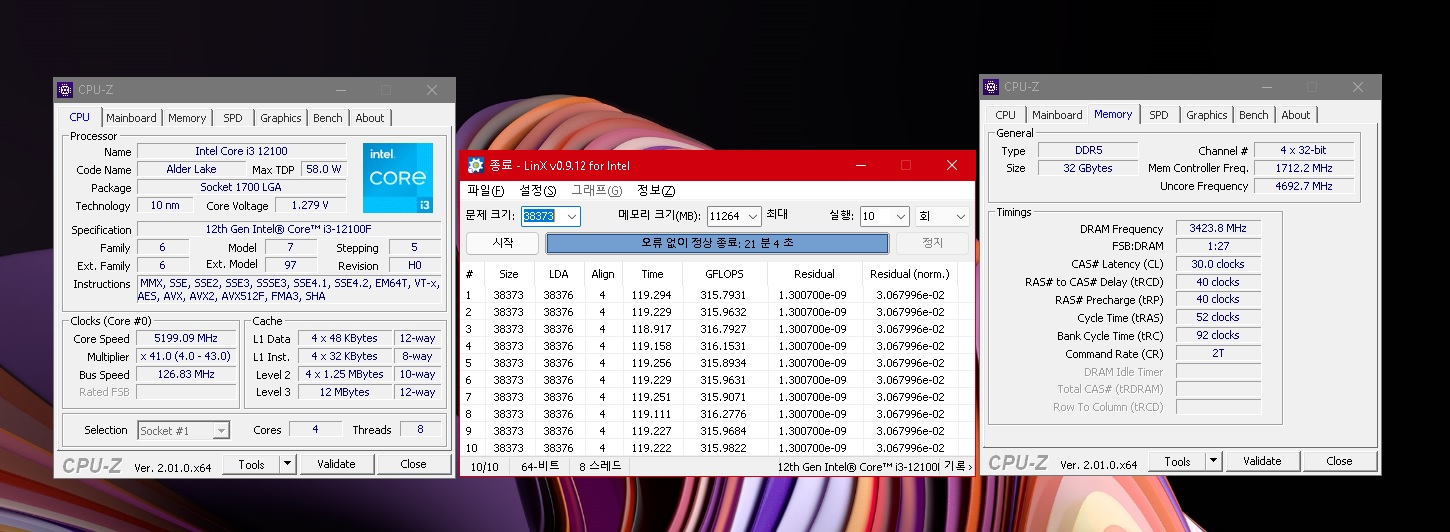Click the Uncore Frequency value 4692.7 MHz

click(1304, 187)
